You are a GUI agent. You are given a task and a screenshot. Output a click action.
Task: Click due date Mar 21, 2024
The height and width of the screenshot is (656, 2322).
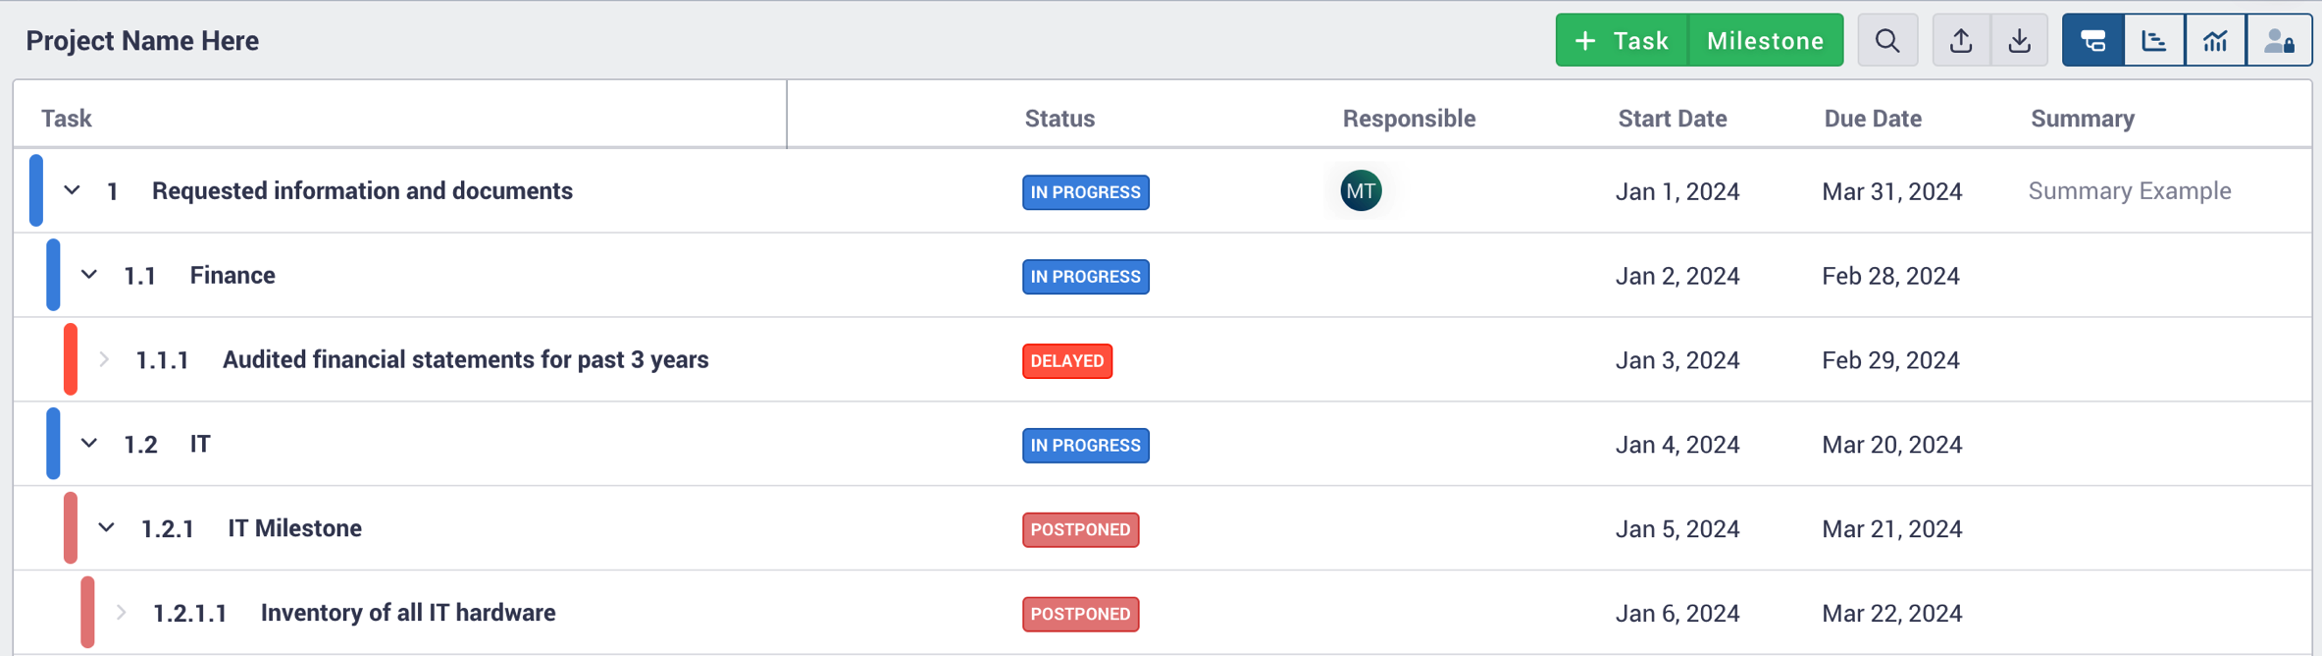pyautogui.click(x=1892, y=529)
